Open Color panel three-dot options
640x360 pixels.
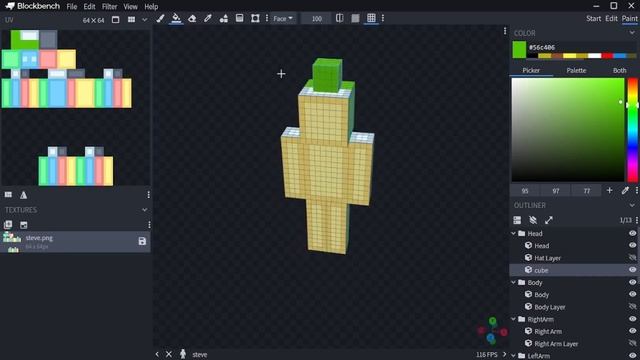(636, 191)
